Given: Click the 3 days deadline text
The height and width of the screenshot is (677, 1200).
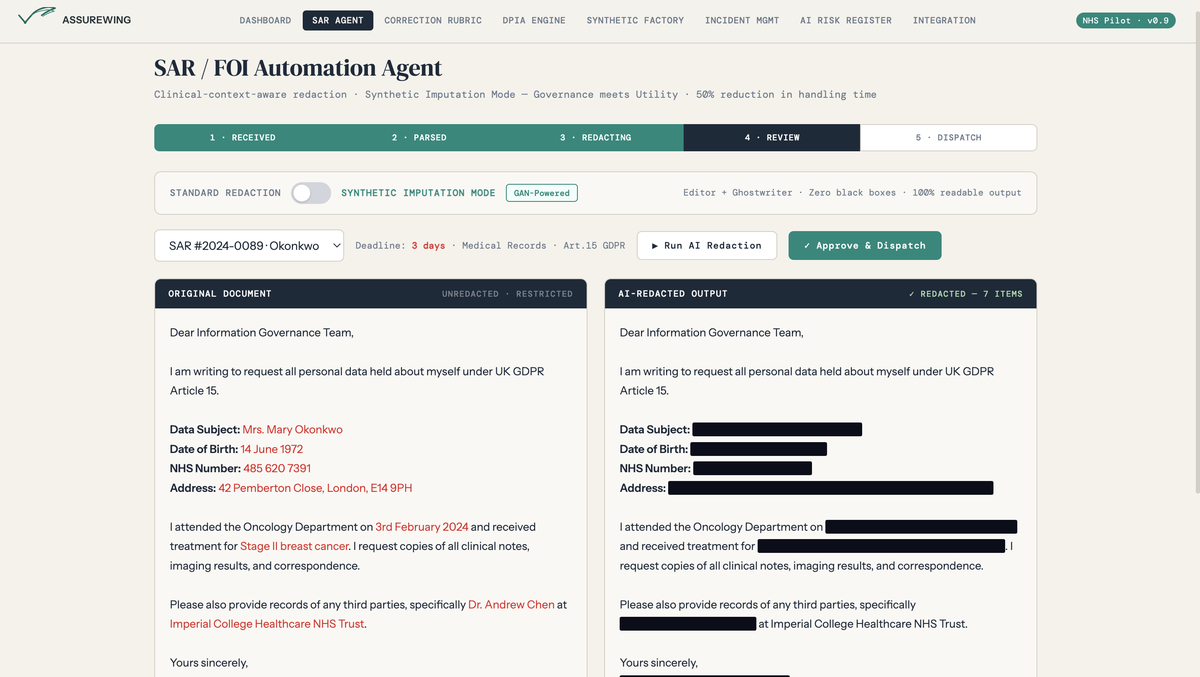Looking at the screenshot, I should point(428,245).
